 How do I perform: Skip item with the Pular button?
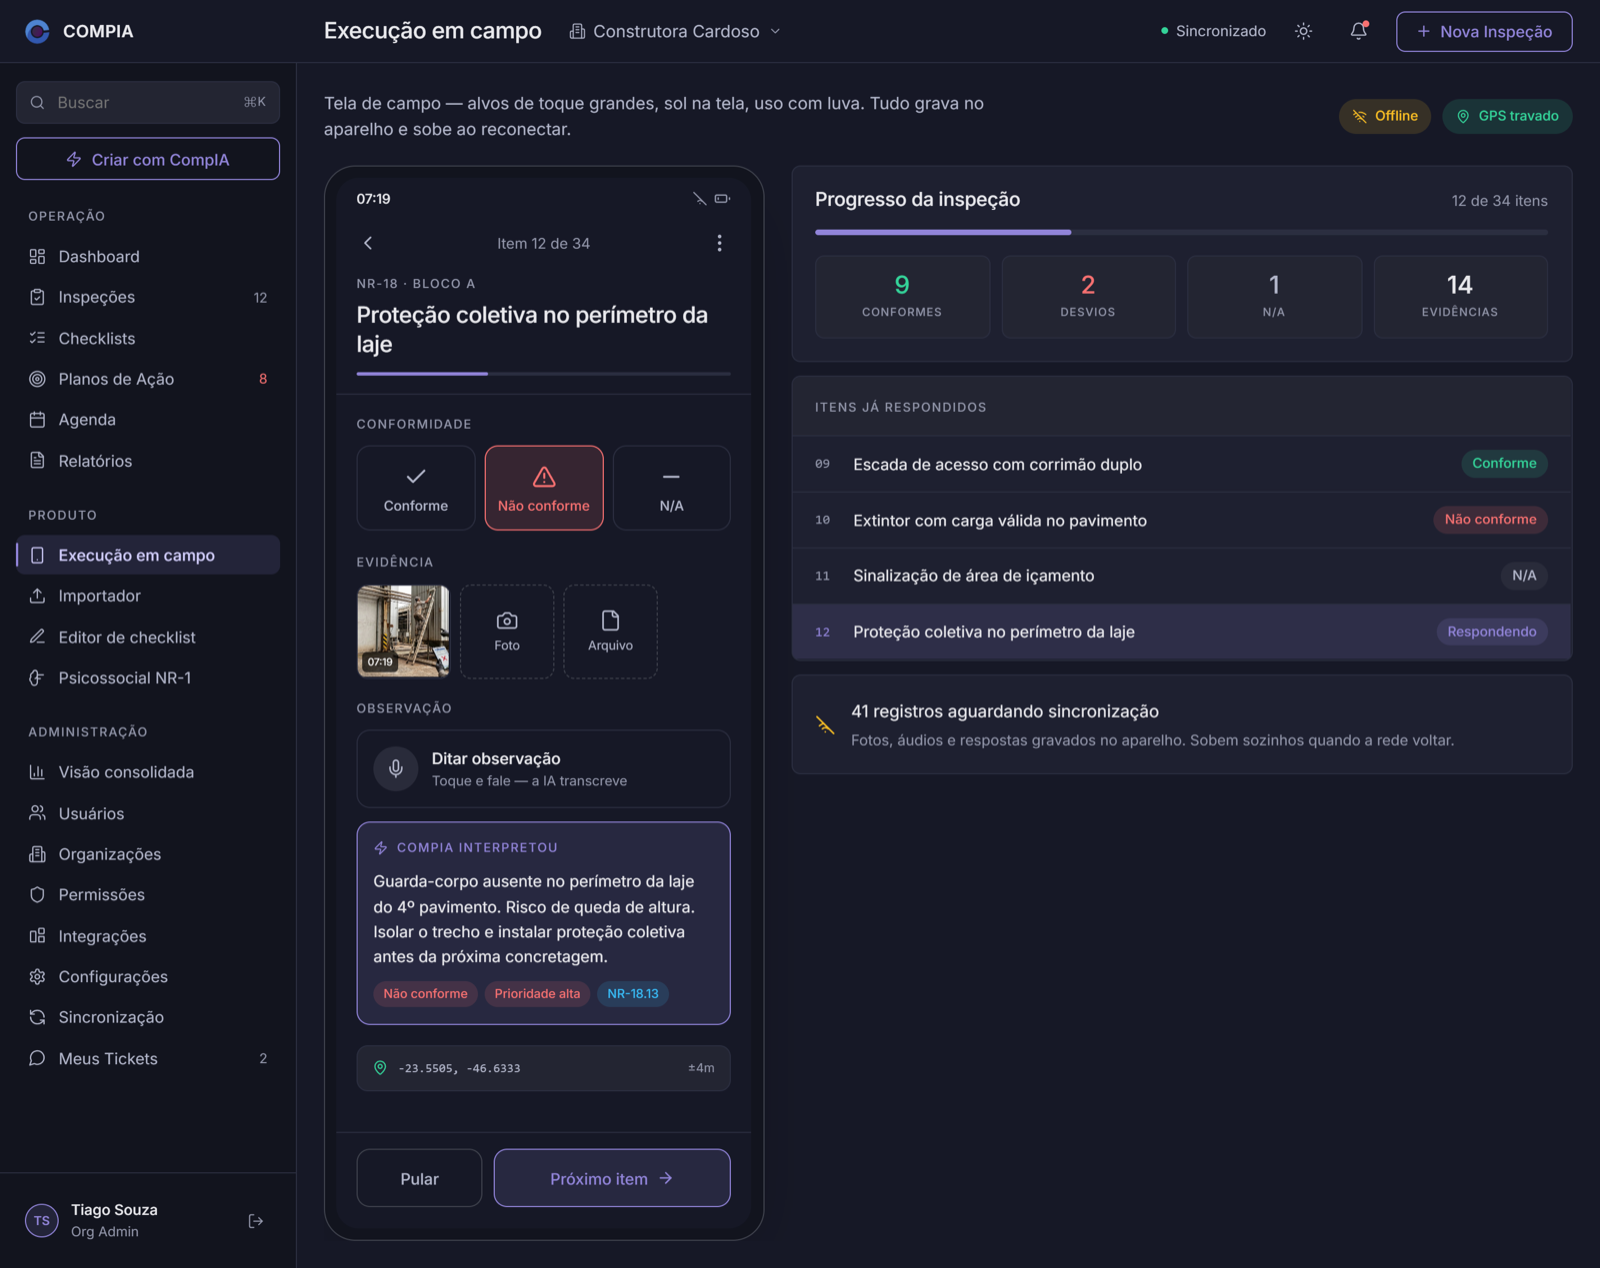[x=419, y=1179]
